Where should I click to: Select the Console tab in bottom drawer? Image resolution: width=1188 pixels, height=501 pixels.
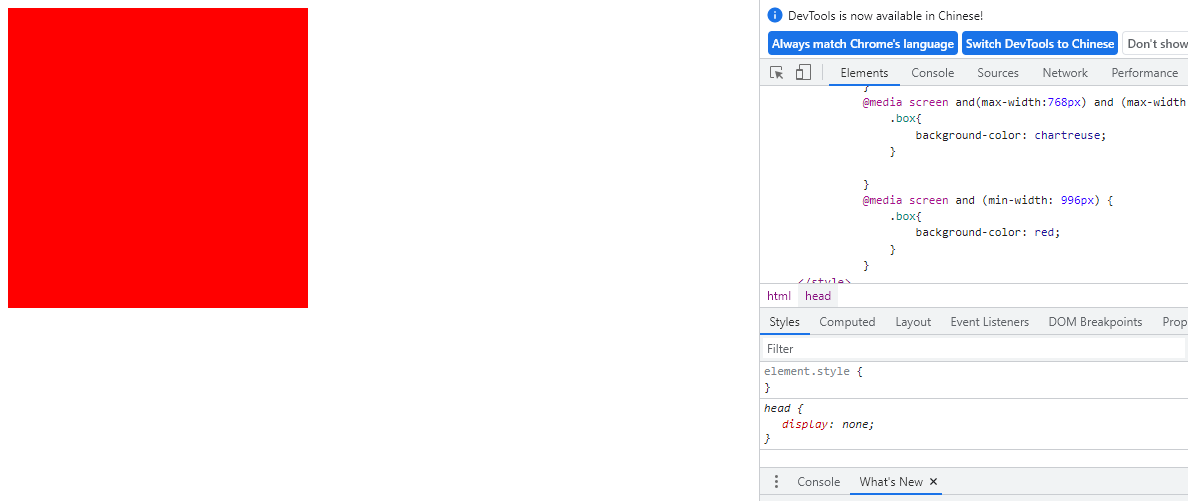coord(818,482)
